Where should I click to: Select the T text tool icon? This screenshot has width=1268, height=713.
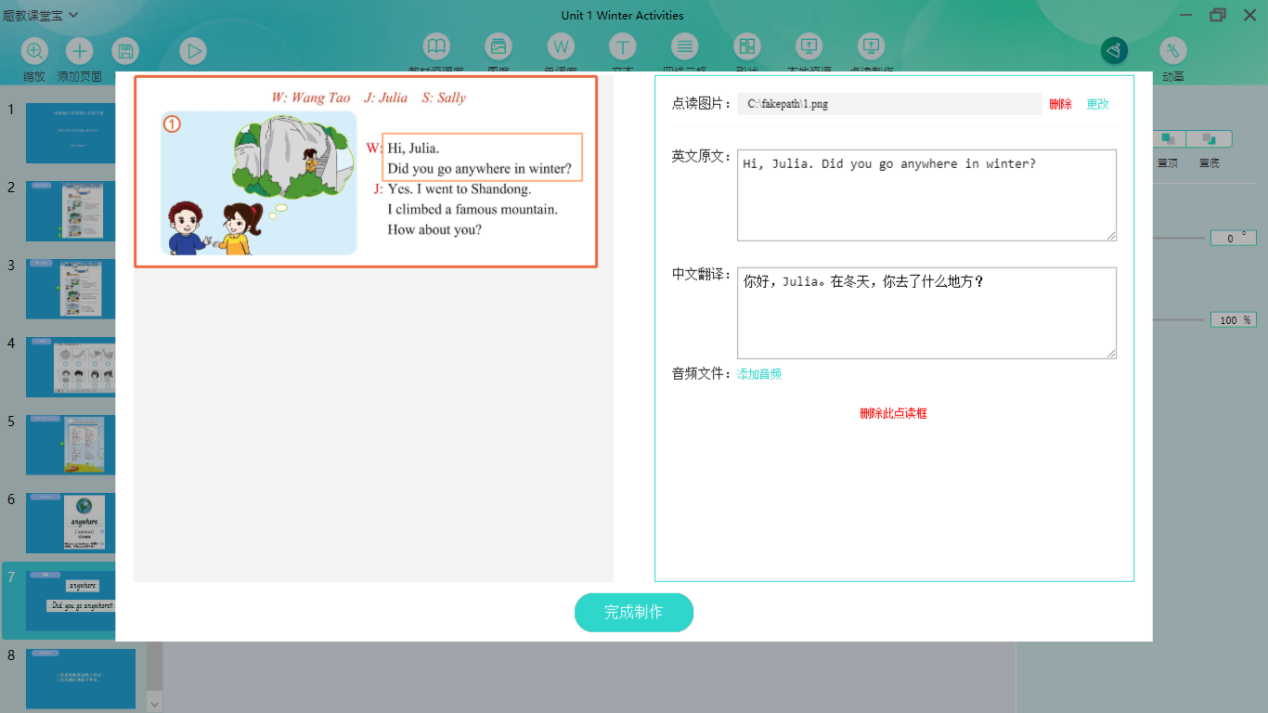(622, 47)
